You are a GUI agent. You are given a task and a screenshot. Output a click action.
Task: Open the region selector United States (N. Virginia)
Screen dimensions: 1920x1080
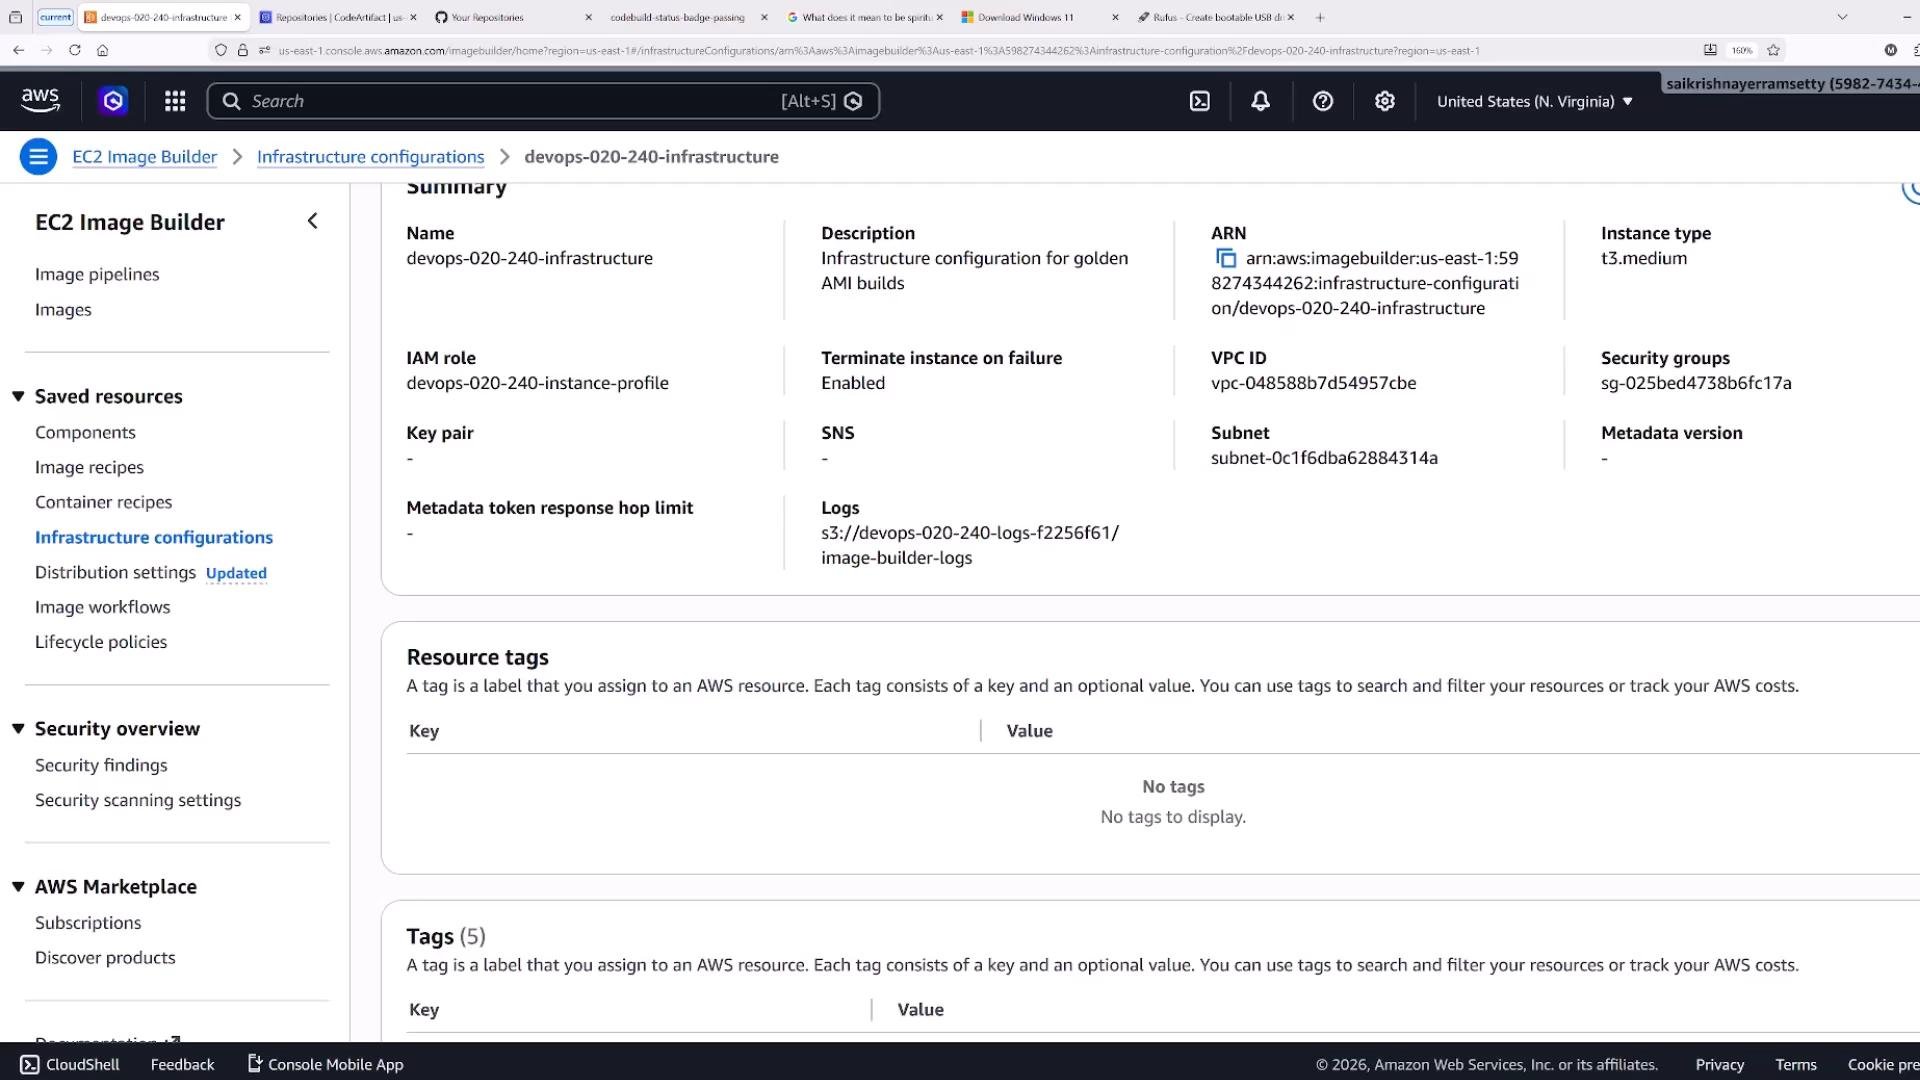pyautogui.click(x=1534, y=101)
